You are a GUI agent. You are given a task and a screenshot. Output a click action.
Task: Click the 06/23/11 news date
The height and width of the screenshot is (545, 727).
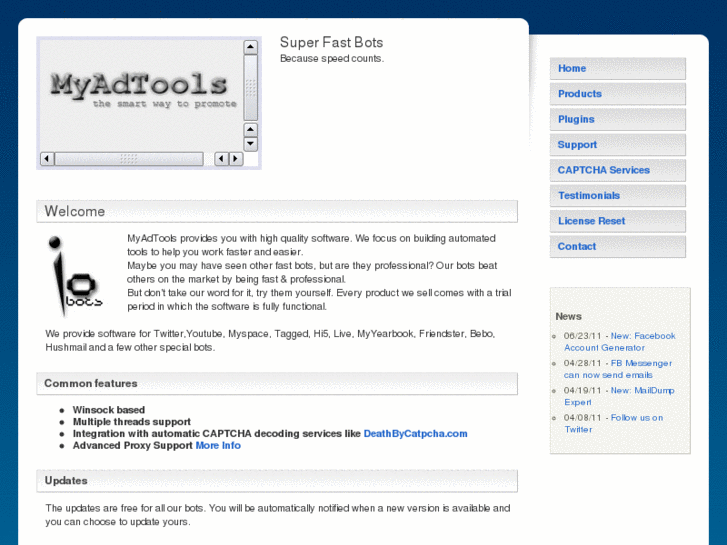(583, 336)
